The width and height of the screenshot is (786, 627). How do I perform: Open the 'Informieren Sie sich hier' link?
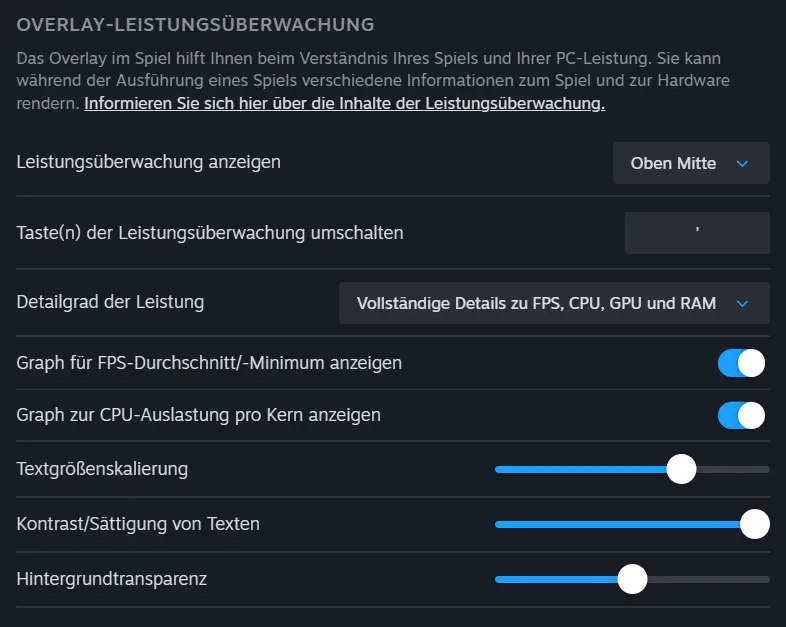(x=344, y=104)
